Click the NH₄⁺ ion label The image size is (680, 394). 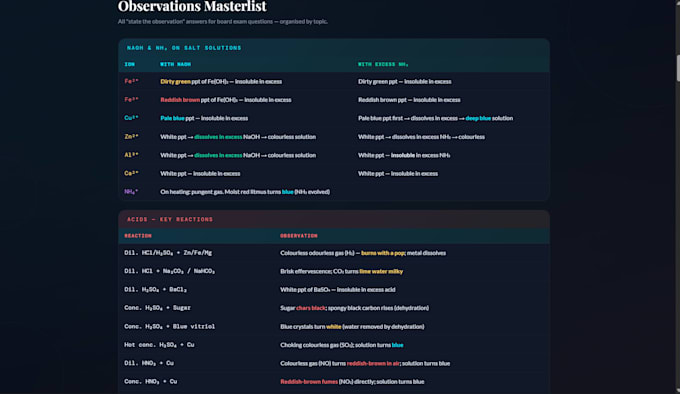click(131, 192)
